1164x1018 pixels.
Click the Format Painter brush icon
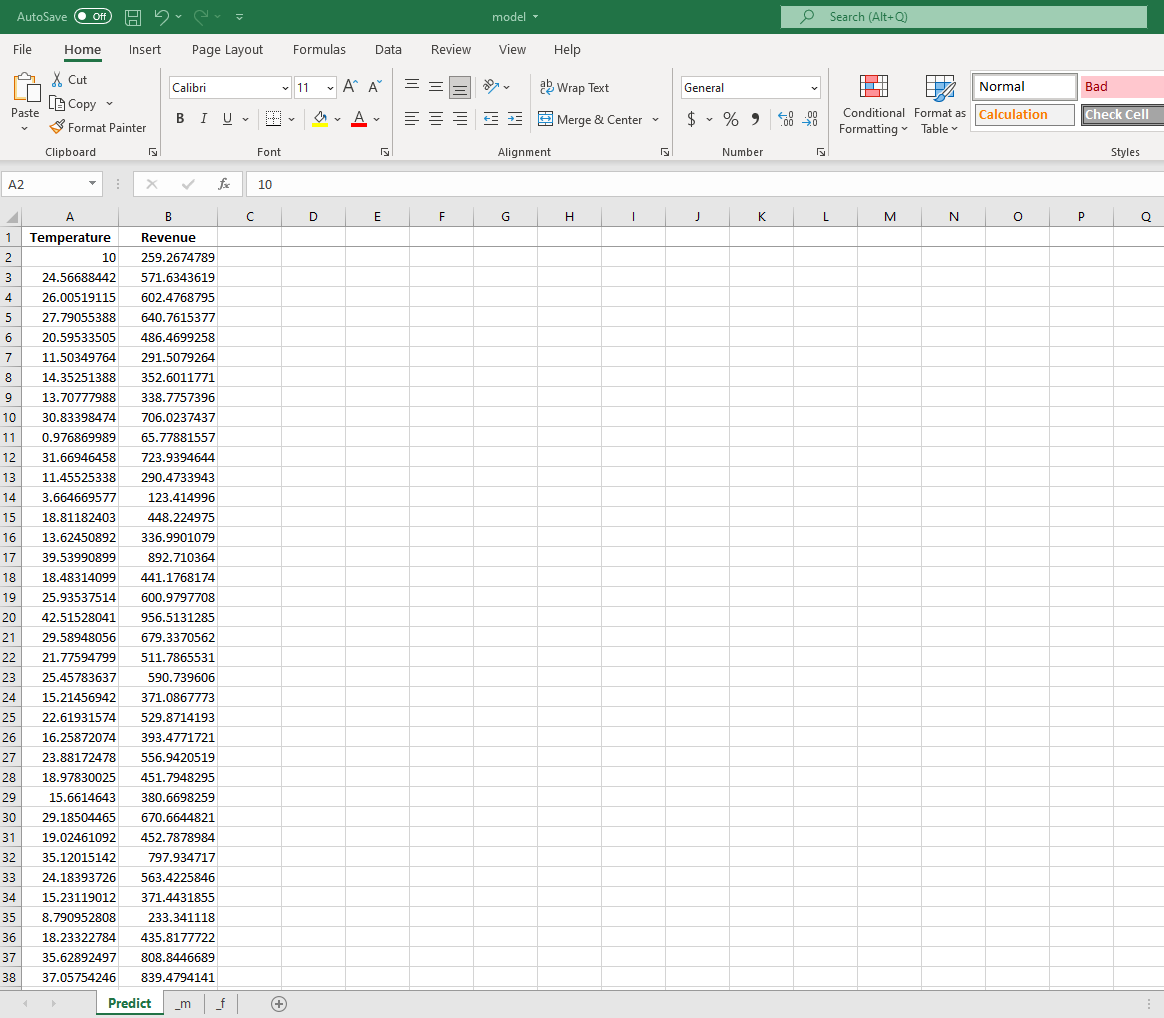click(57, 127)
